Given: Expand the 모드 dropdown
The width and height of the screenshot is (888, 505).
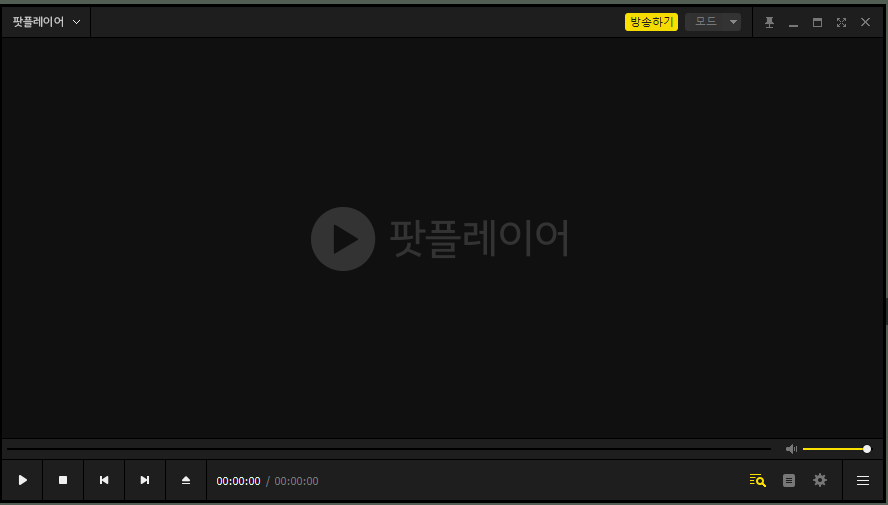Looking at the screenshot, I should [713, 22].
